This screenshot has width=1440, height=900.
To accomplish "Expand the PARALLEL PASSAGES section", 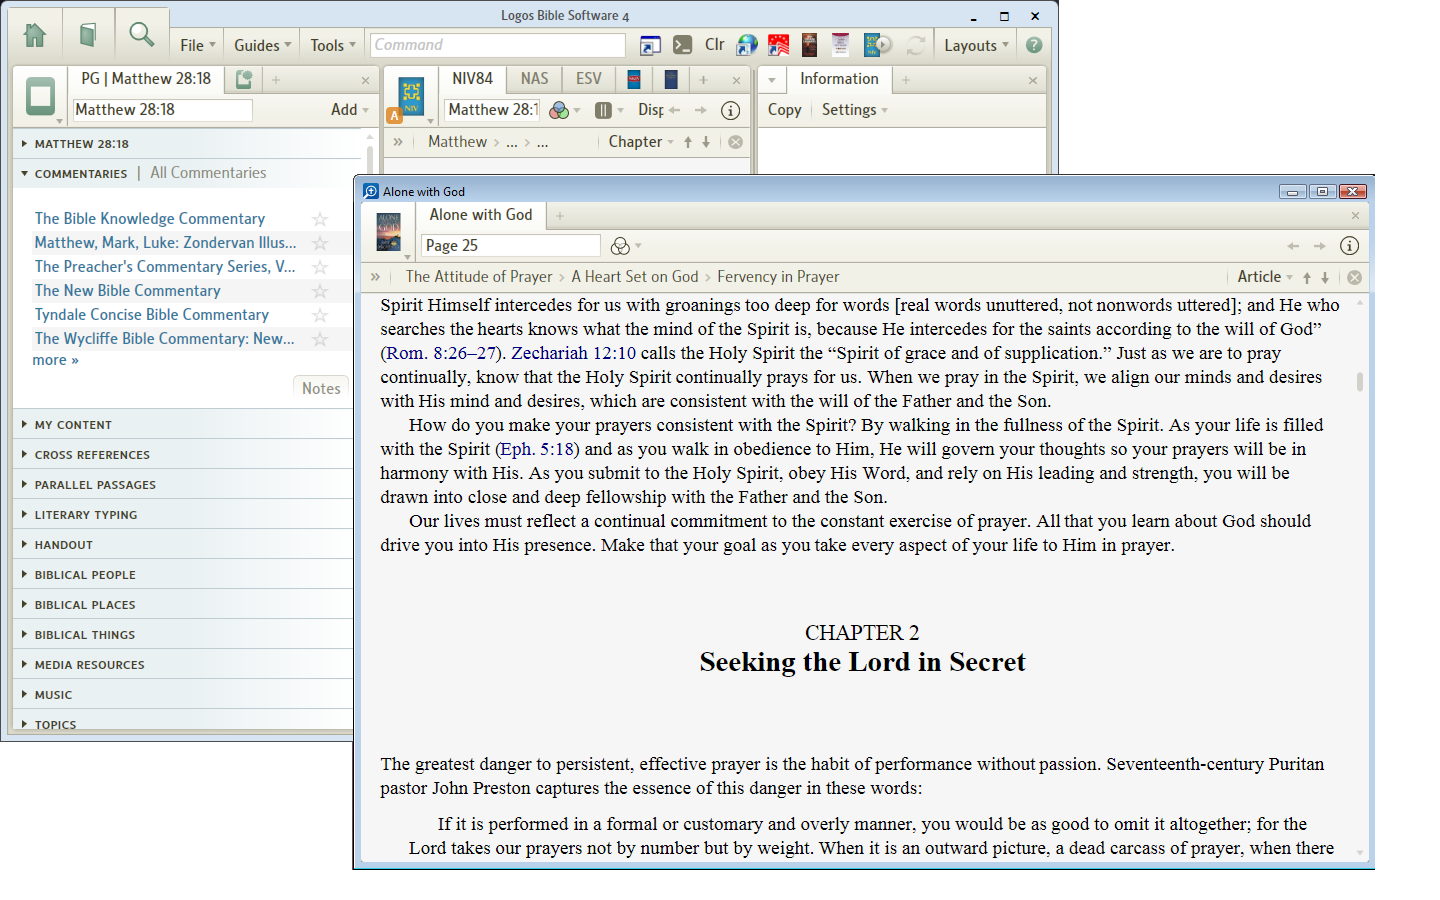I will (x=88, y=485).
